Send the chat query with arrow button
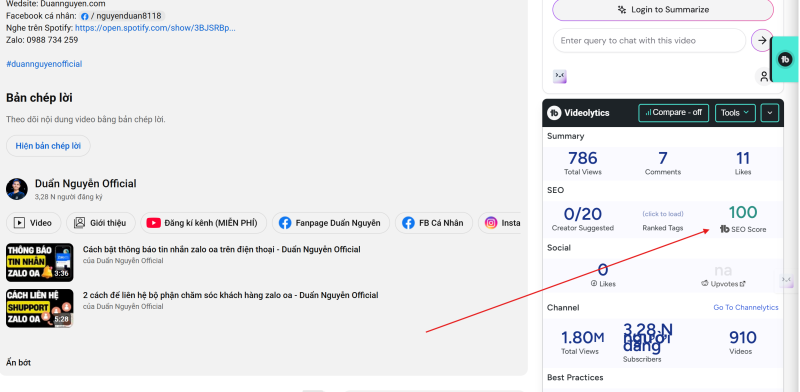The height and width of the screenshot is (392, 800). click(762, 40)
